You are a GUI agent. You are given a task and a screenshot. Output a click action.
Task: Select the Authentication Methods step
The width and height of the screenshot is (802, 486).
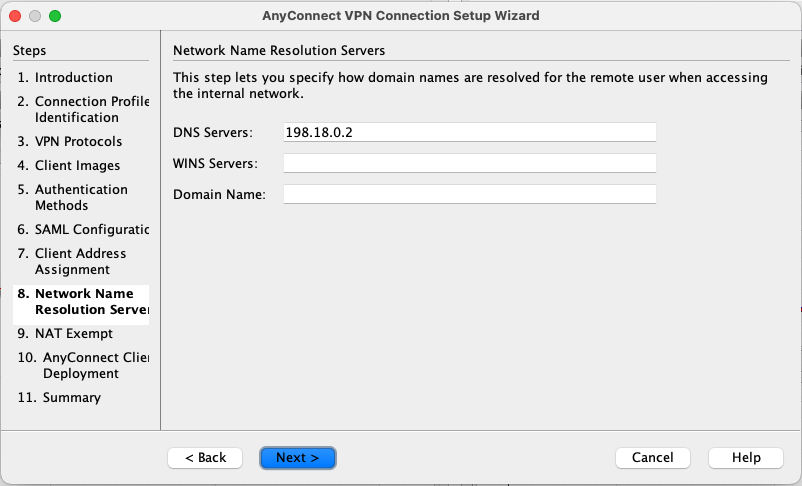(x=80, y=197)
